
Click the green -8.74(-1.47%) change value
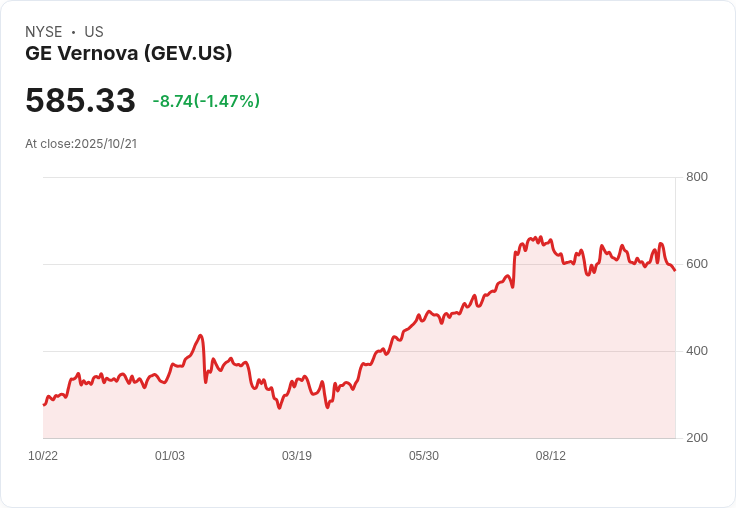pyautogui.click(x=206, y=101)
